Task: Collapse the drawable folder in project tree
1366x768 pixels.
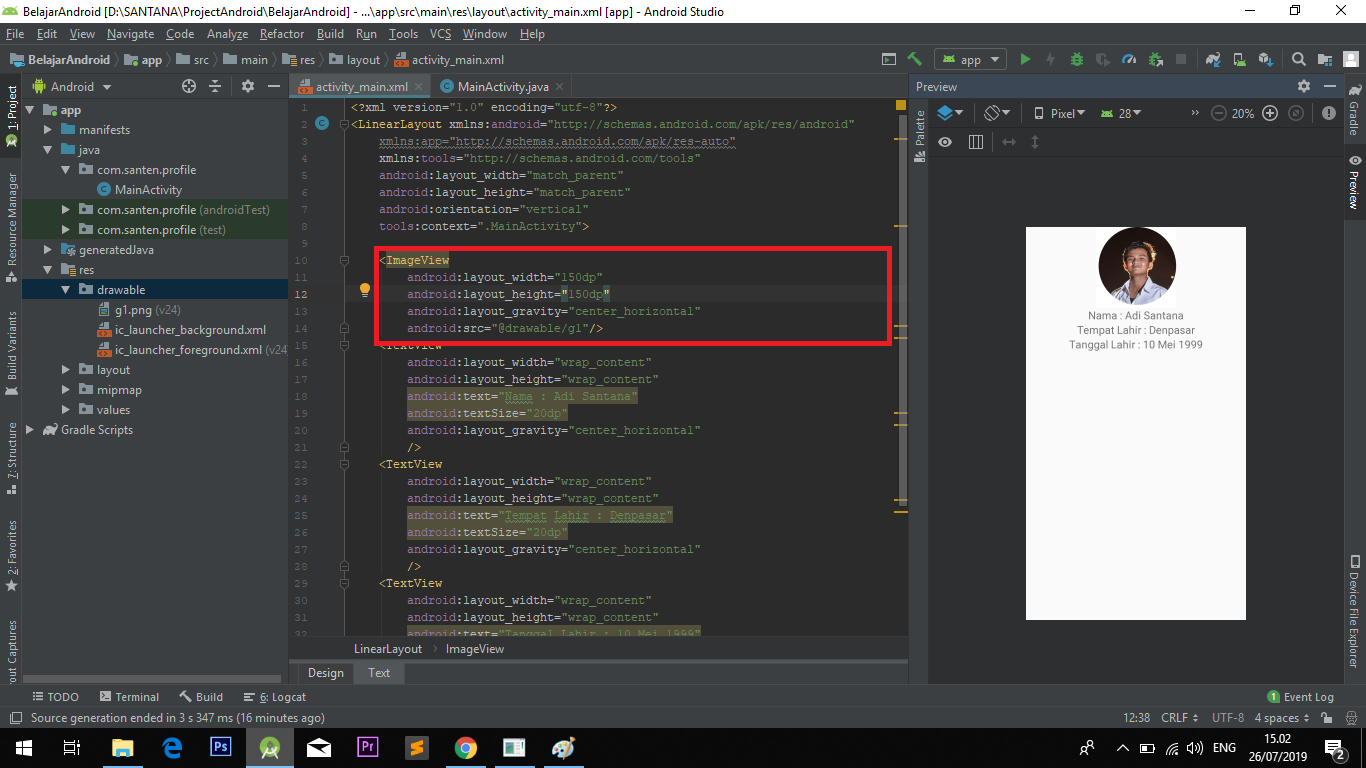Action: pos(64,289)
